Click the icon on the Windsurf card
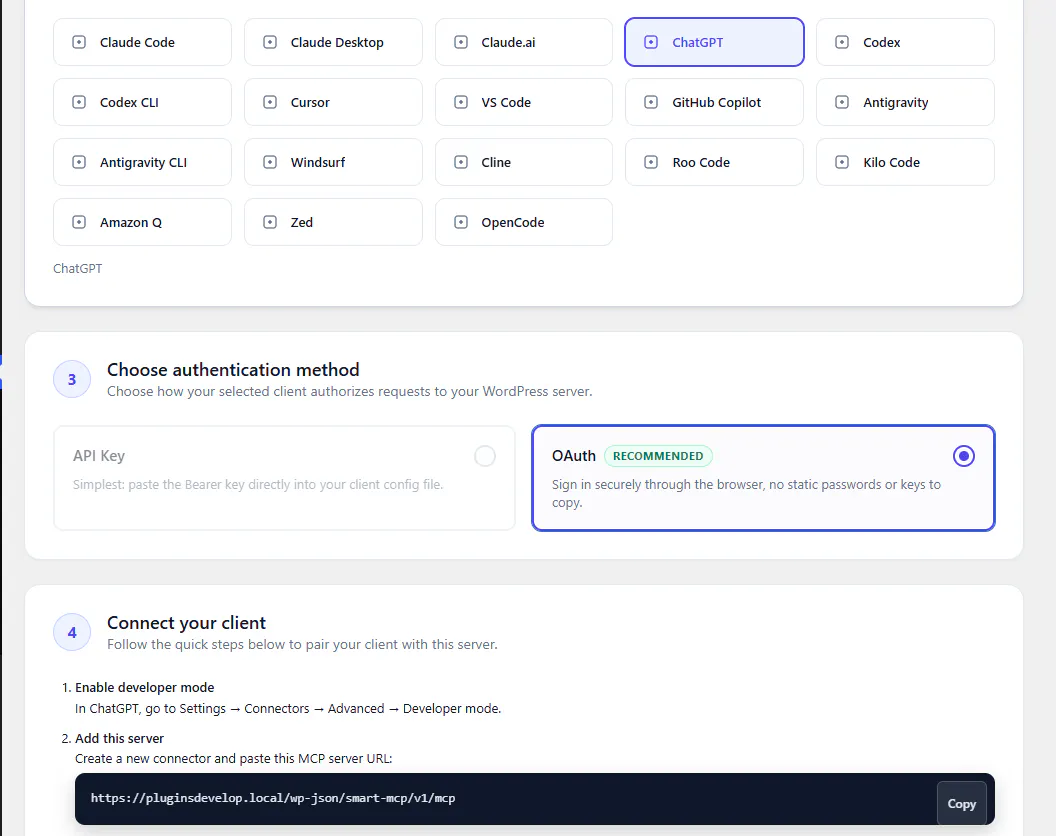The width and height of the screenshot is (1056, 836). [270, 162]
